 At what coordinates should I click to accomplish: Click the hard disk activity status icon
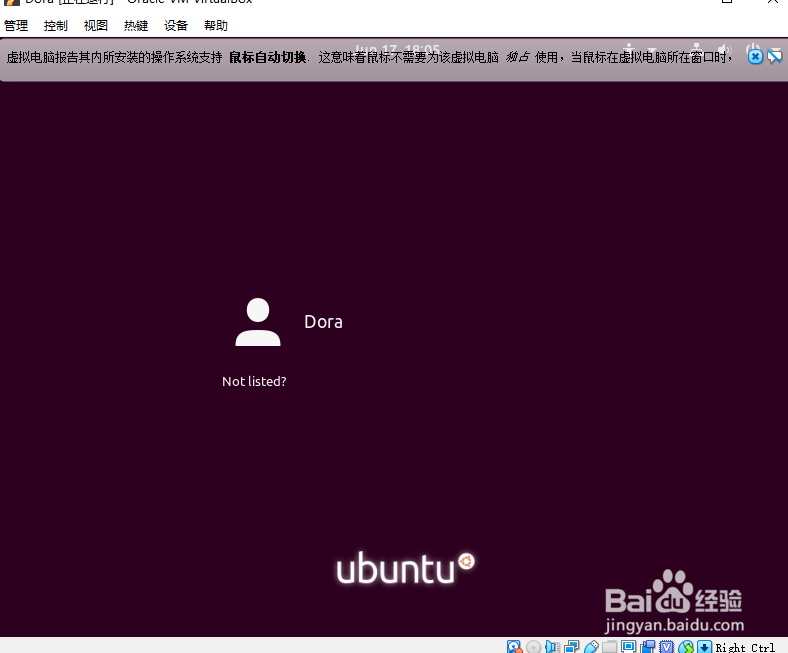point(514,646)
